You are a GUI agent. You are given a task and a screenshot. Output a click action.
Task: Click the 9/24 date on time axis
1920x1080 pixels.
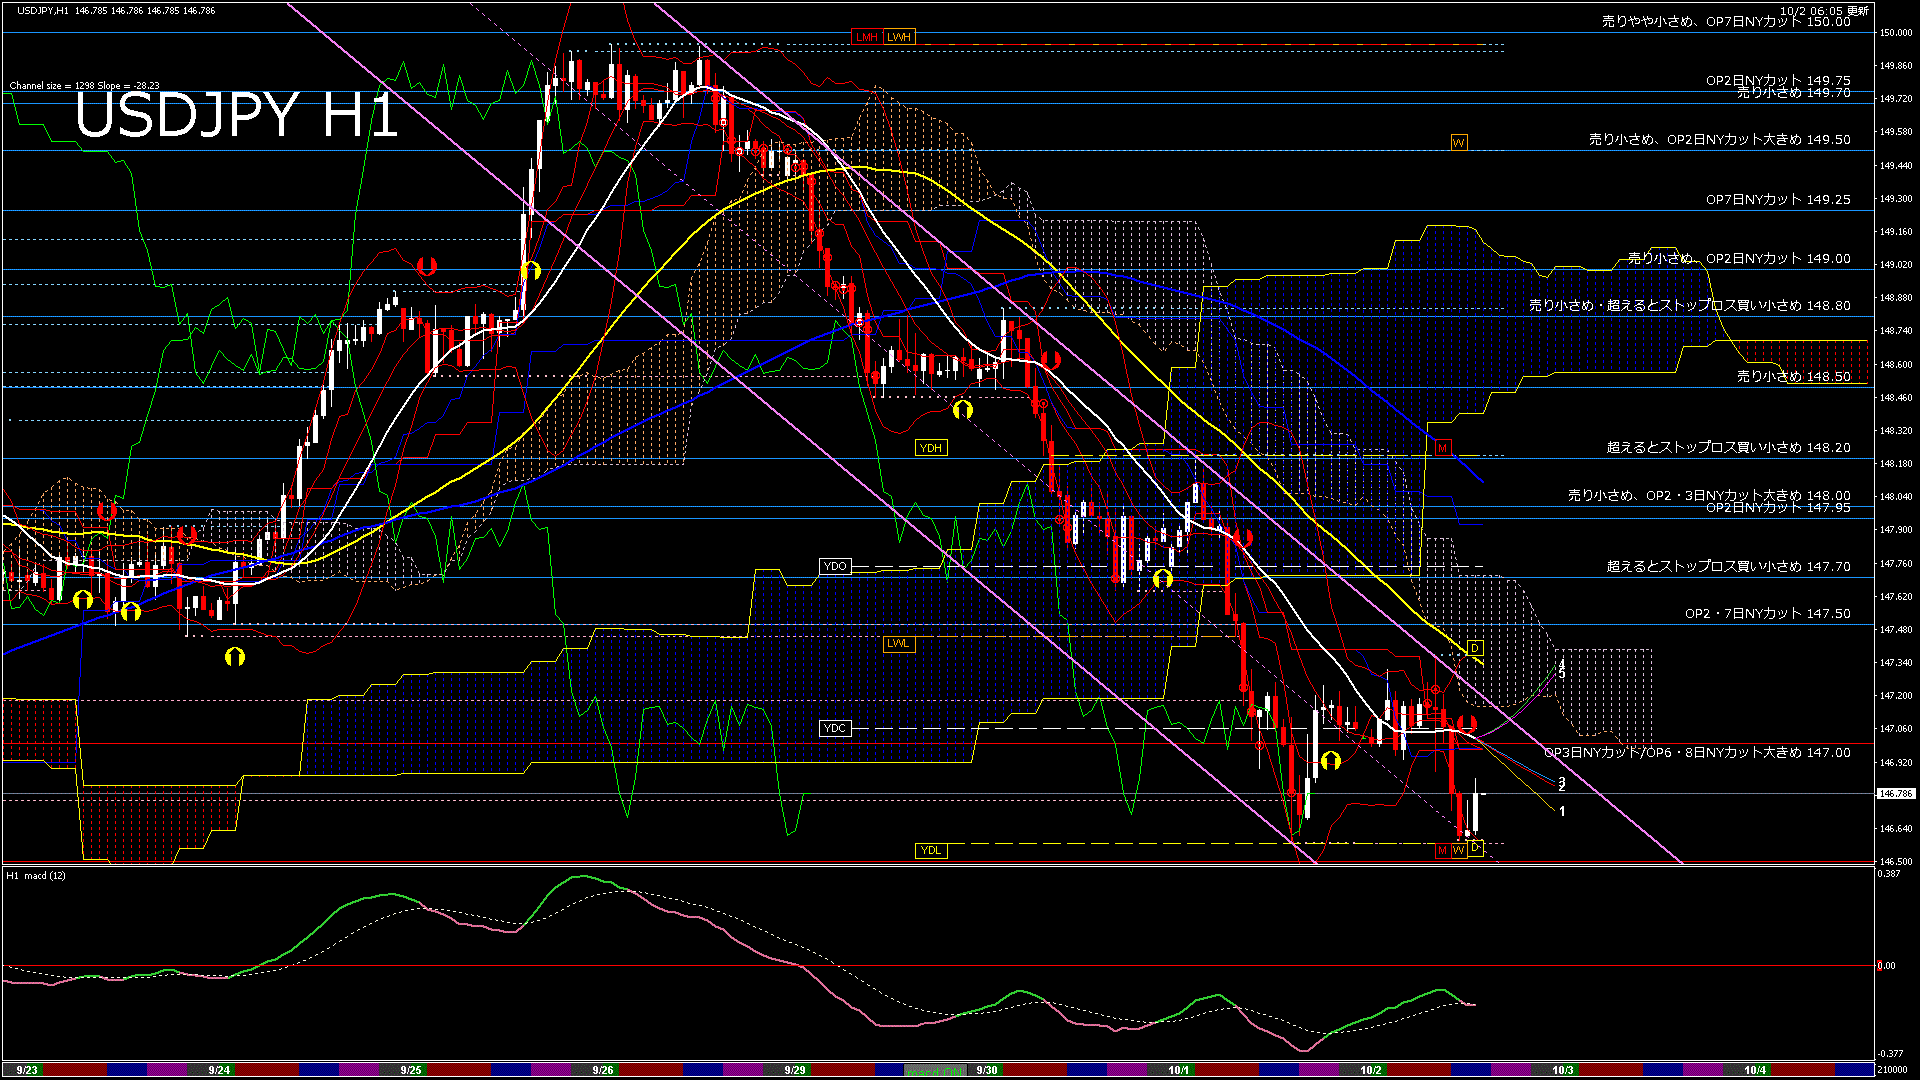219,1070
